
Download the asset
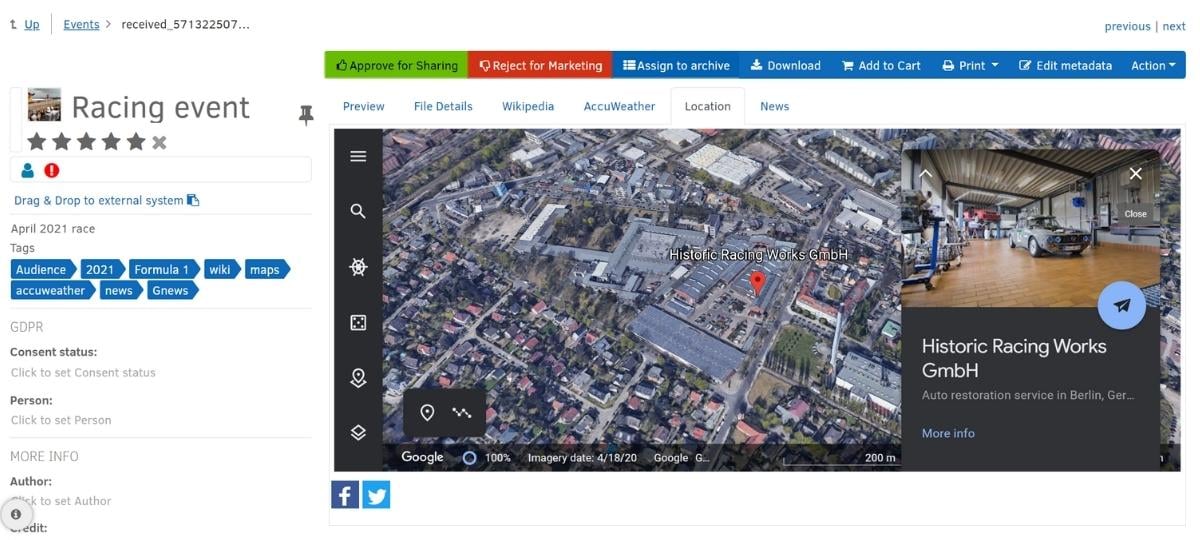point(785,65)
